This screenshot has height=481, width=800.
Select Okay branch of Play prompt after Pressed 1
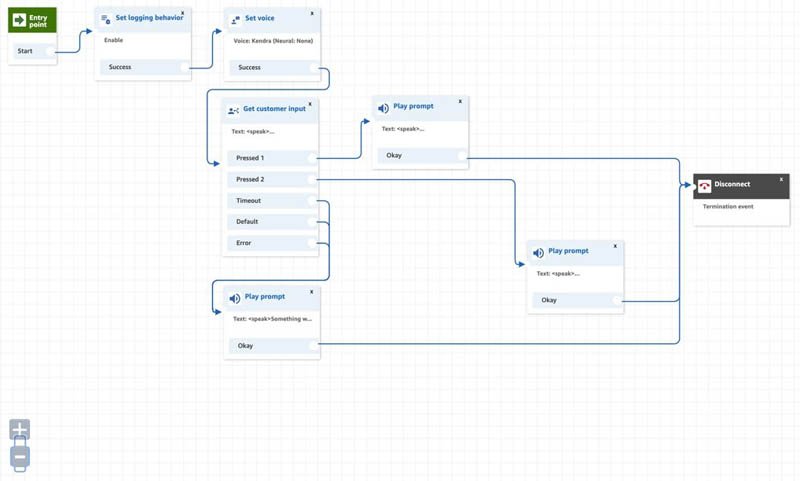click(422, 156)
